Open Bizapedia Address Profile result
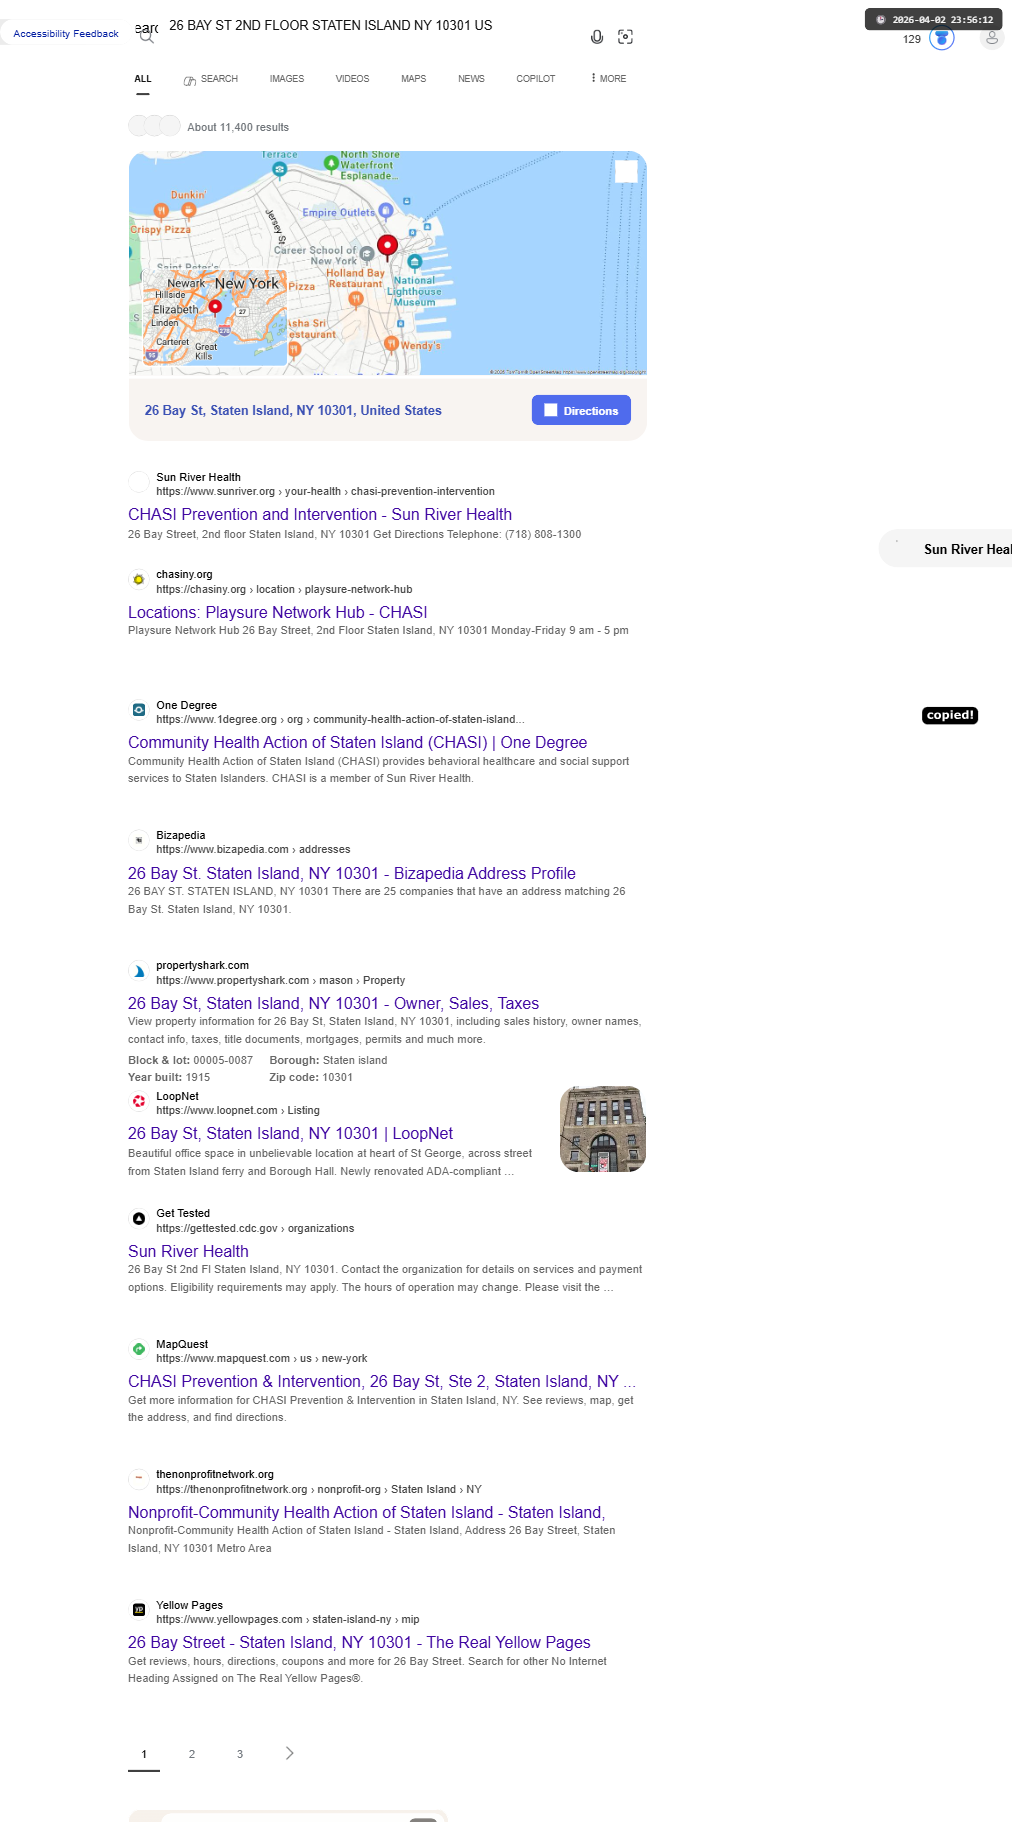 click(x=352, y=873)
